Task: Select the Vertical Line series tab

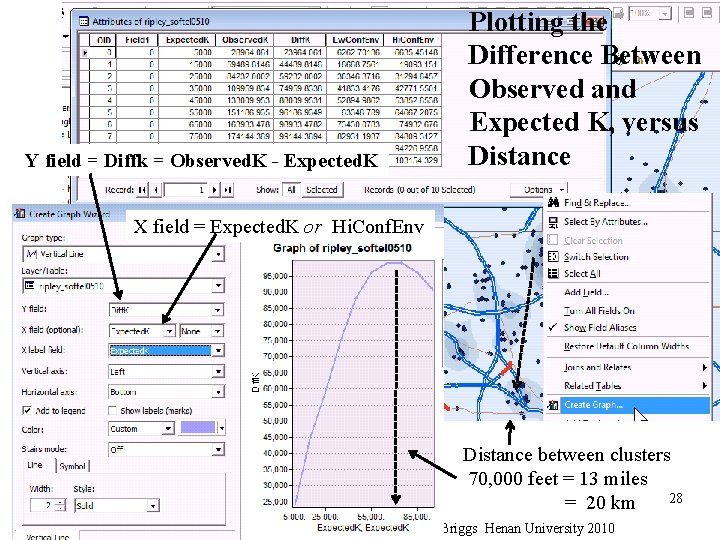Action: (48, 536)
